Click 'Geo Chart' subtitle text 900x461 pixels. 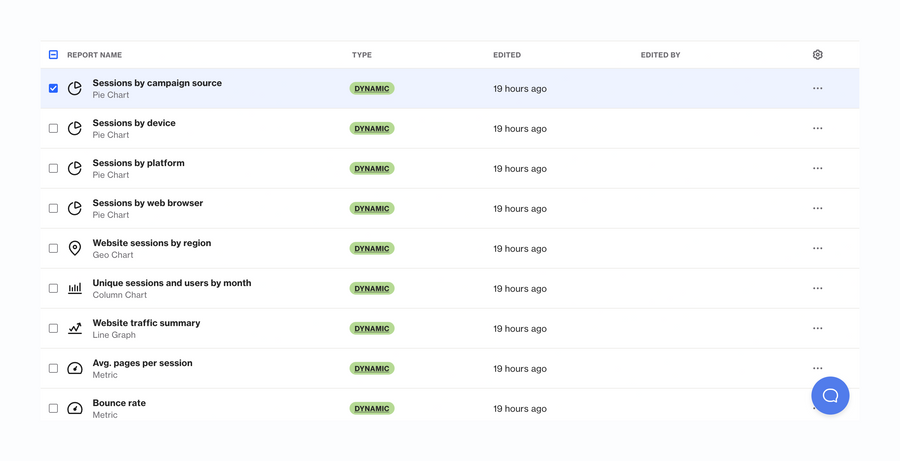[x=113, y=255]
